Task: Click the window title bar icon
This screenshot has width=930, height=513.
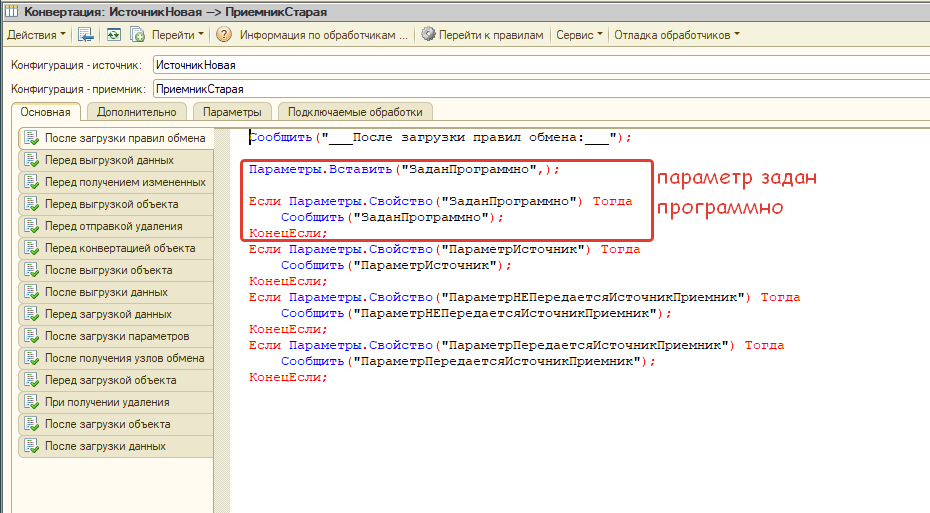Action: click(x=11, y=12)
